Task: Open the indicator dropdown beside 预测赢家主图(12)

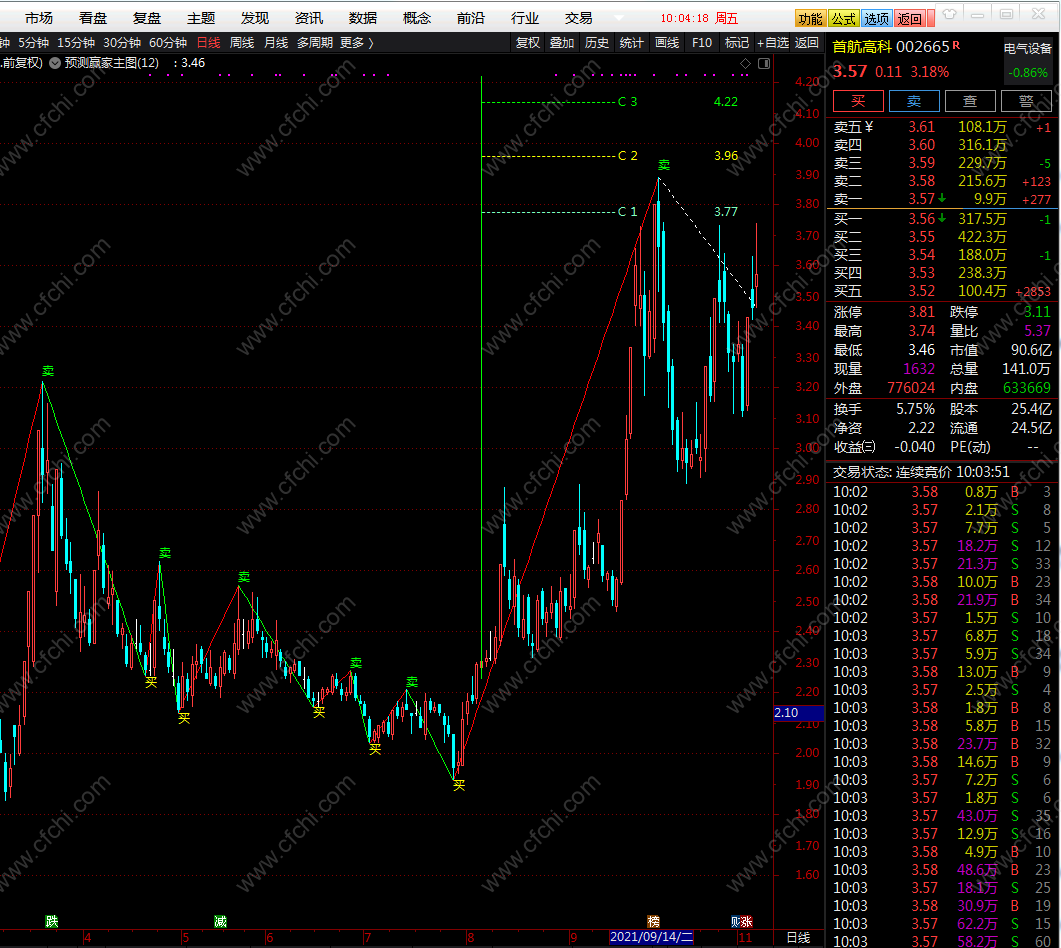Action: (55, 63)
